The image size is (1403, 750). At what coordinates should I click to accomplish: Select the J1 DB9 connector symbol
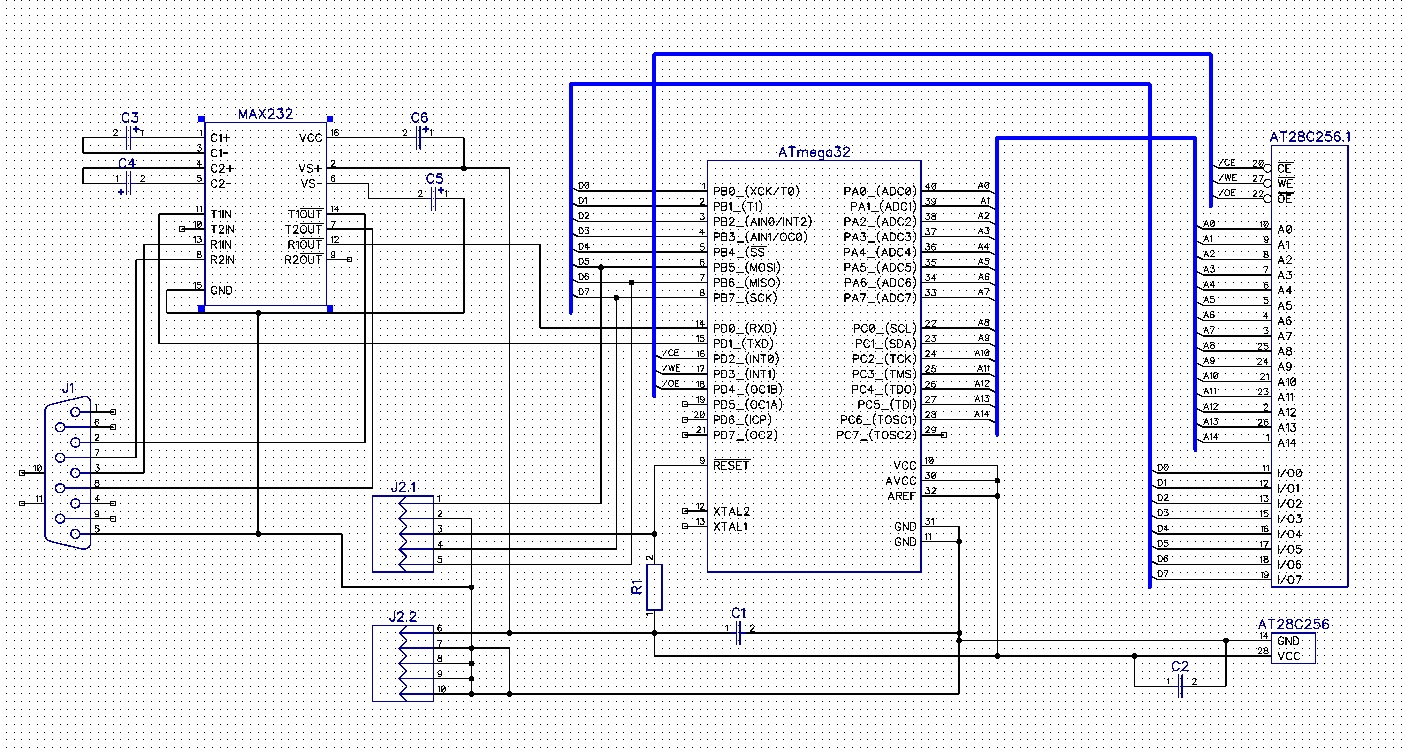click(x=70, y=470)
